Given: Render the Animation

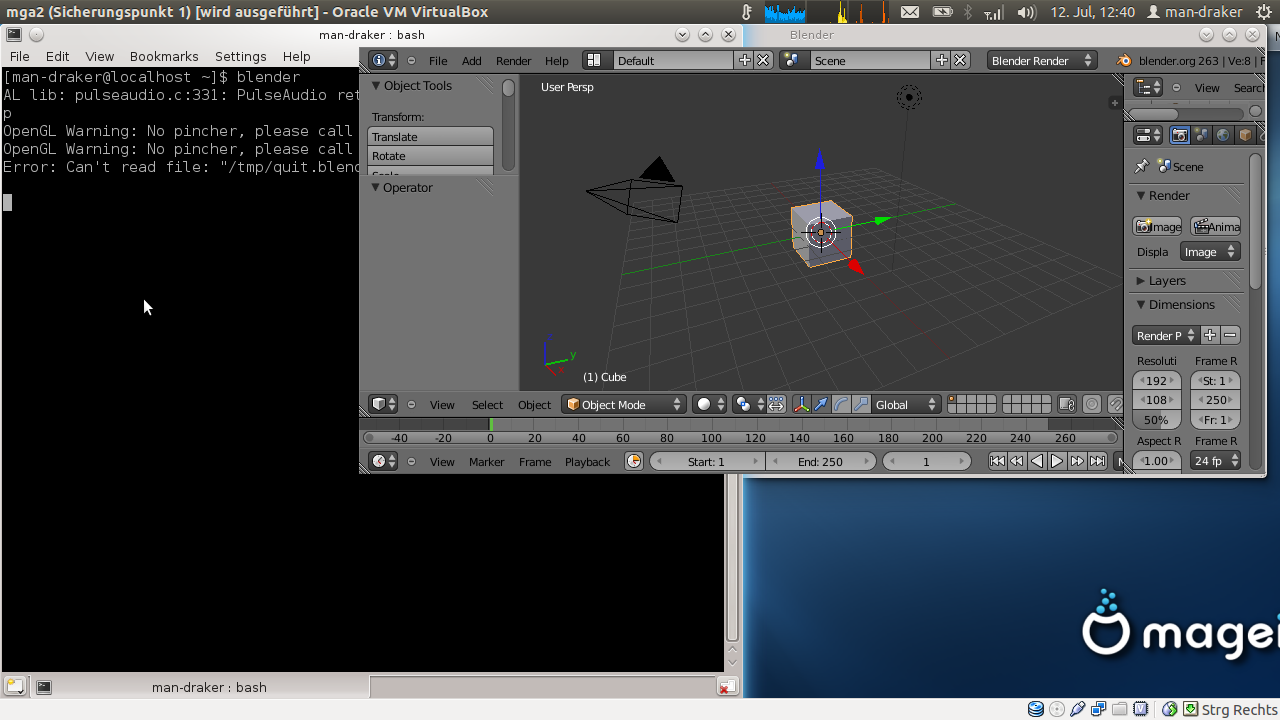Looking at the screenshot, I should point(1215,226).
